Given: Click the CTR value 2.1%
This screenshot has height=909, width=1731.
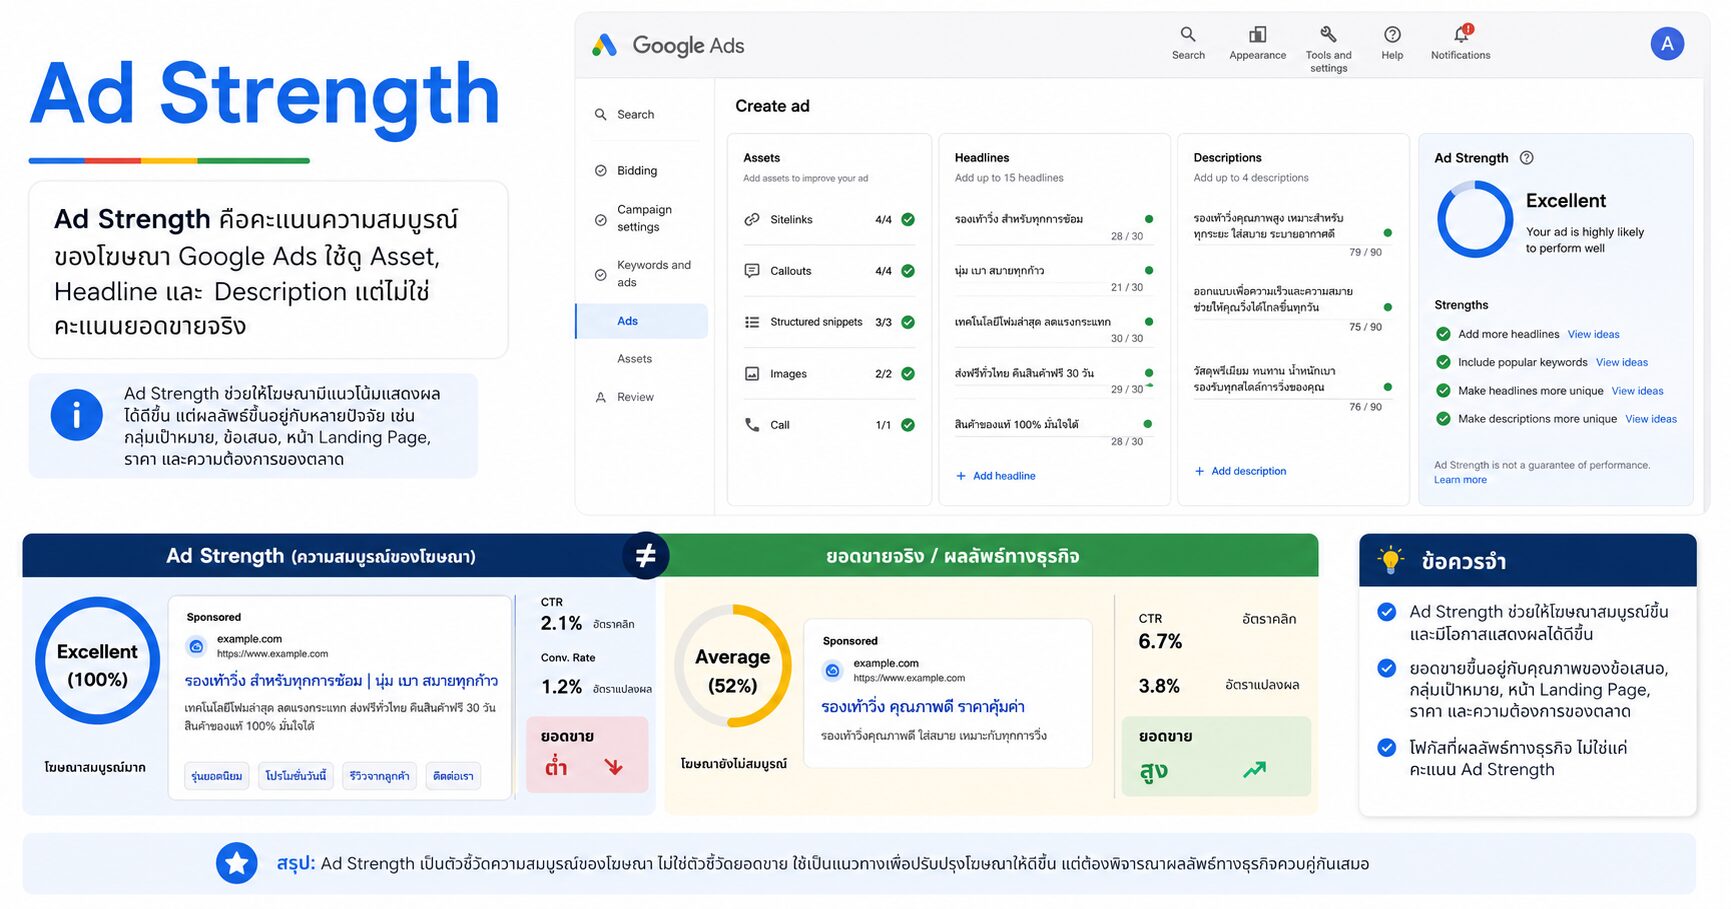Looking at the screenshot, I should pos(561,623).
